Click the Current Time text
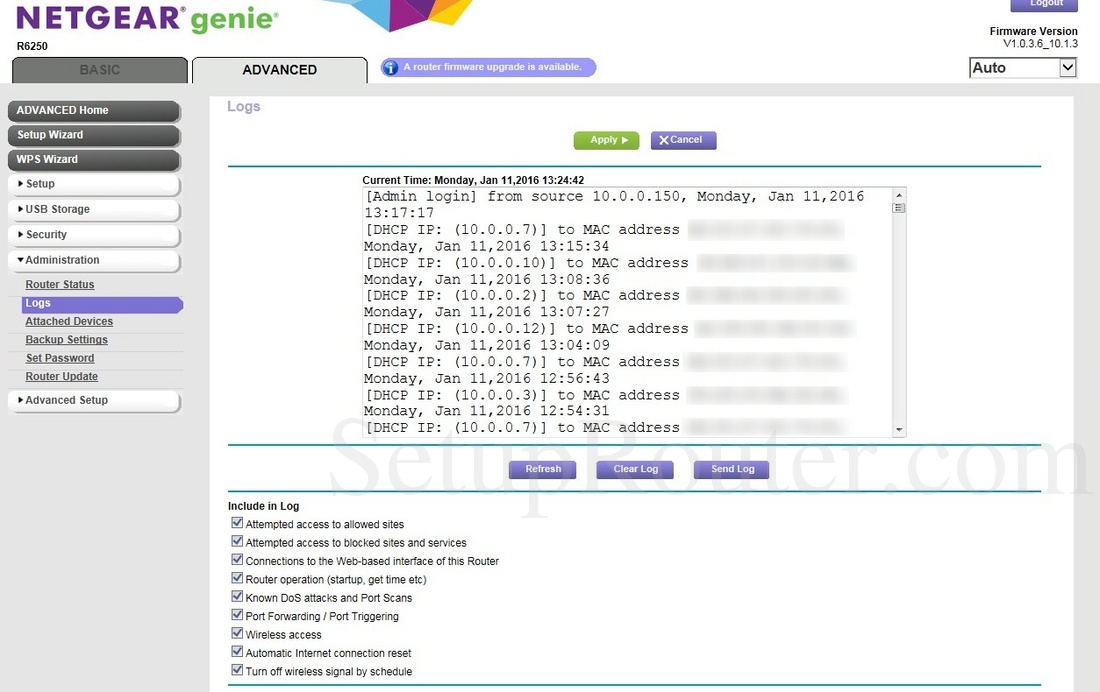Screen dimensions: 1100x692 473,180
